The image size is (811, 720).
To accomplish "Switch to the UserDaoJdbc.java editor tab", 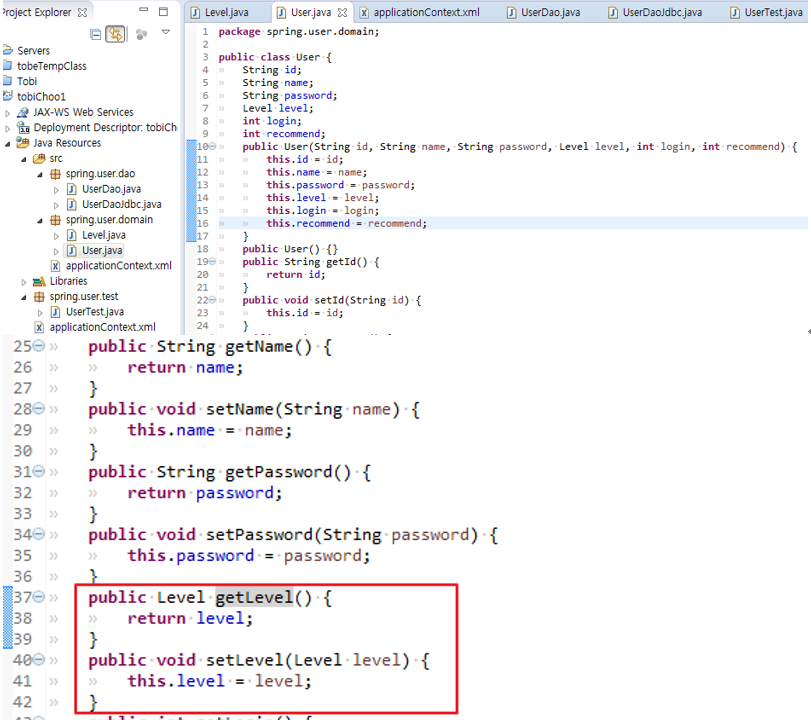I will (655, 12).
